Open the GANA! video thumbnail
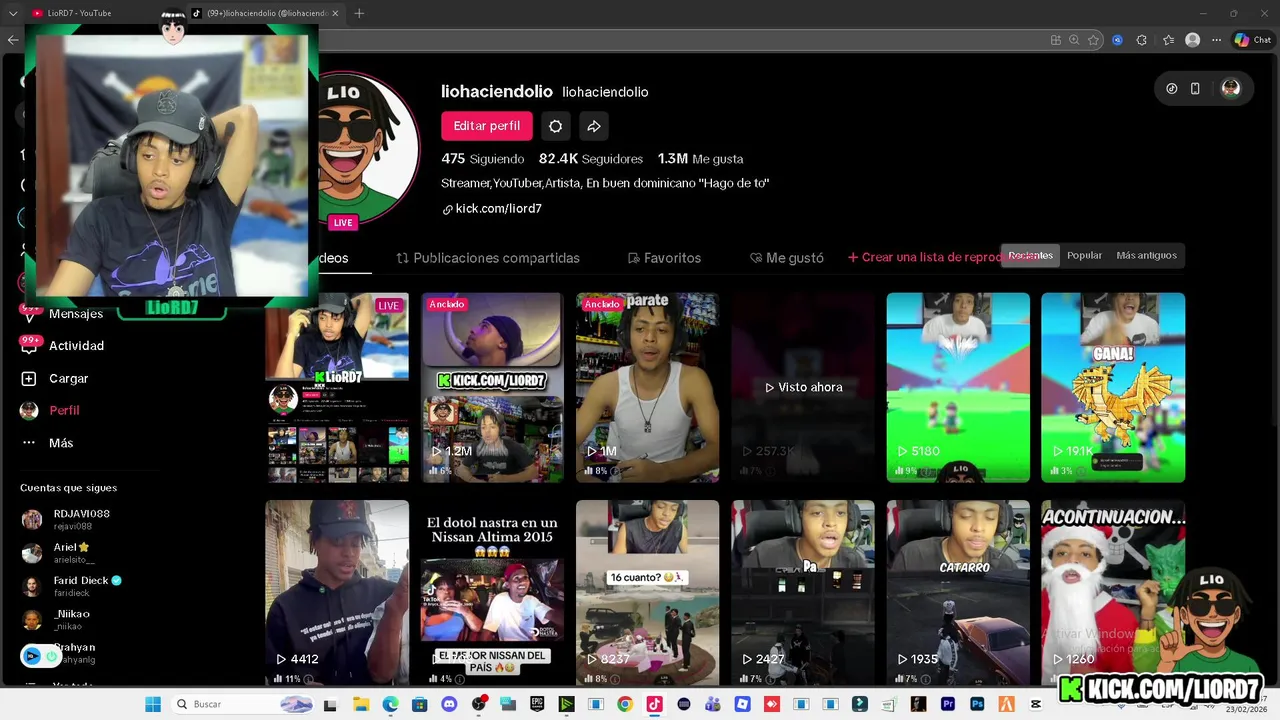This screenshot has width=1280, height=720. (x=1113, y=388)
